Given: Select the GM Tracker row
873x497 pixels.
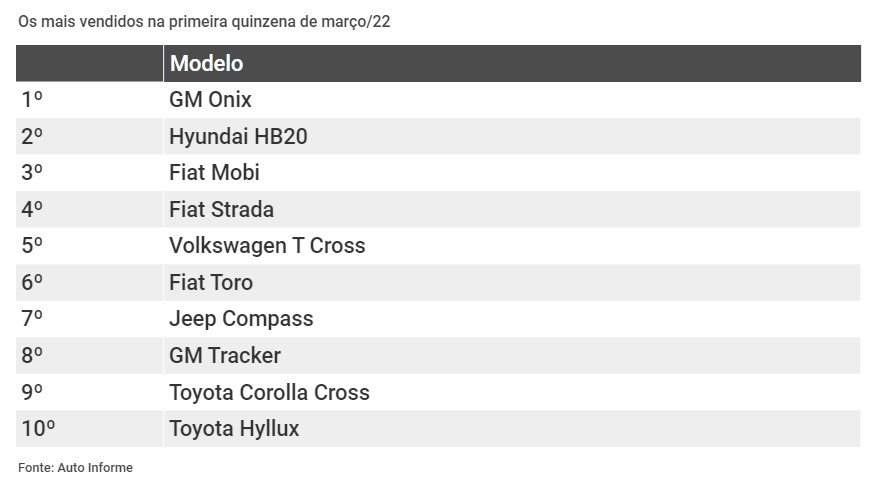Looking at the screenshot, I should 438,356.
